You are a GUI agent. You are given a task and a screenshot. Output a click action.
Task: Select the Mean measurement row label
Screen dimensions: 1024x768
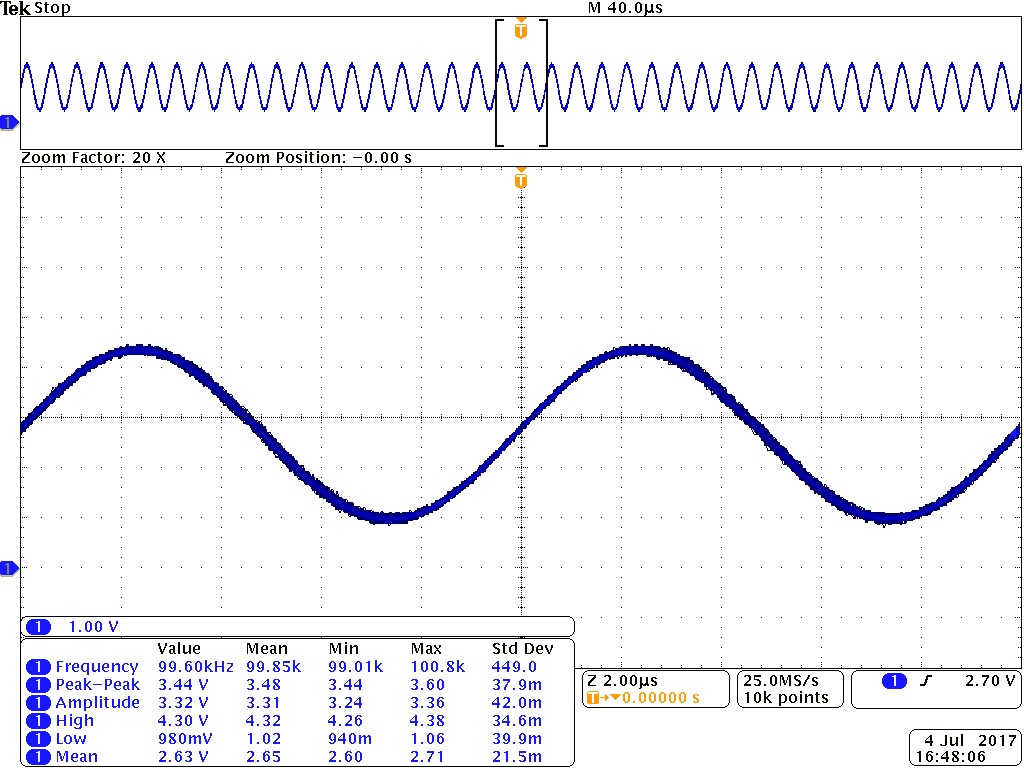77,757
